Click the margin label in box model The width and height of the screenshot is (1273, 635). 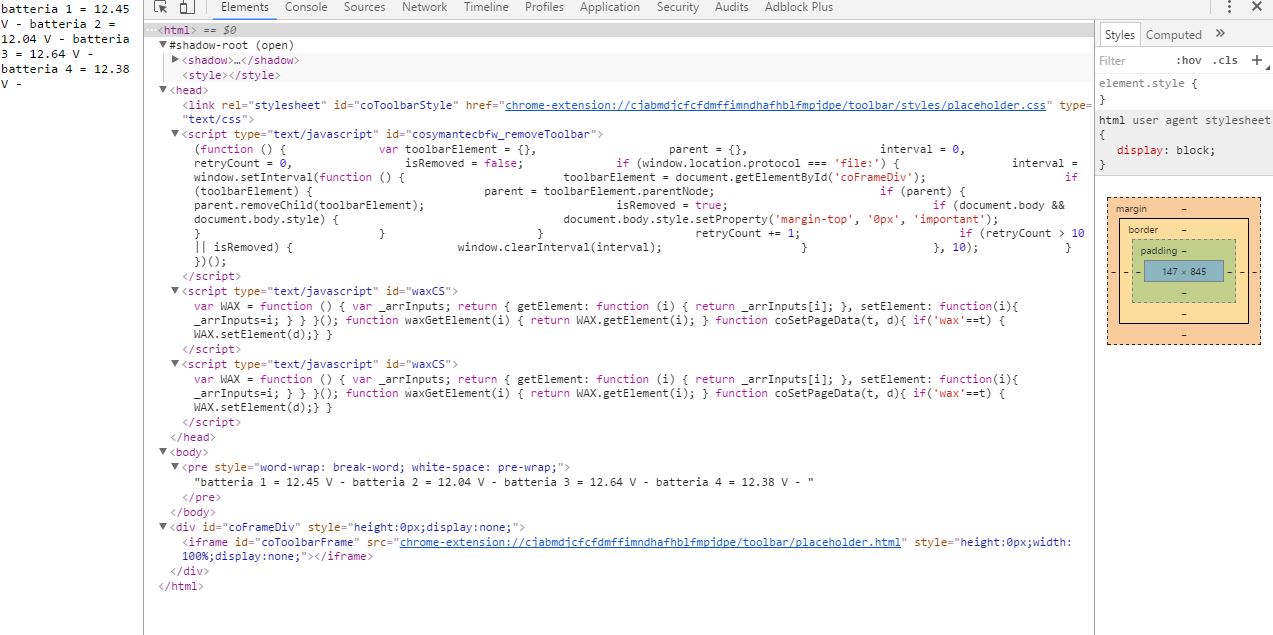1132,209
